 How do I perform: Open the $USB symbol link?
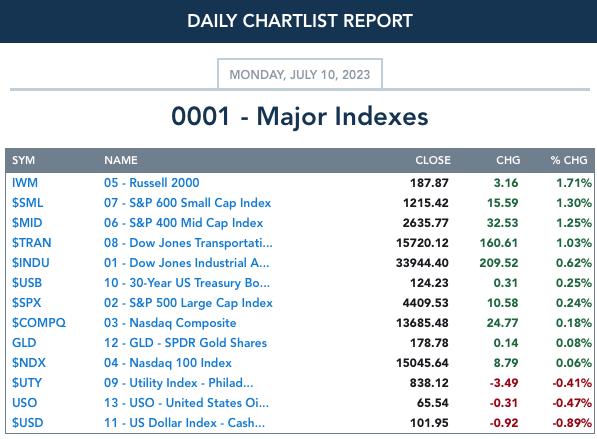pos(27,283)
